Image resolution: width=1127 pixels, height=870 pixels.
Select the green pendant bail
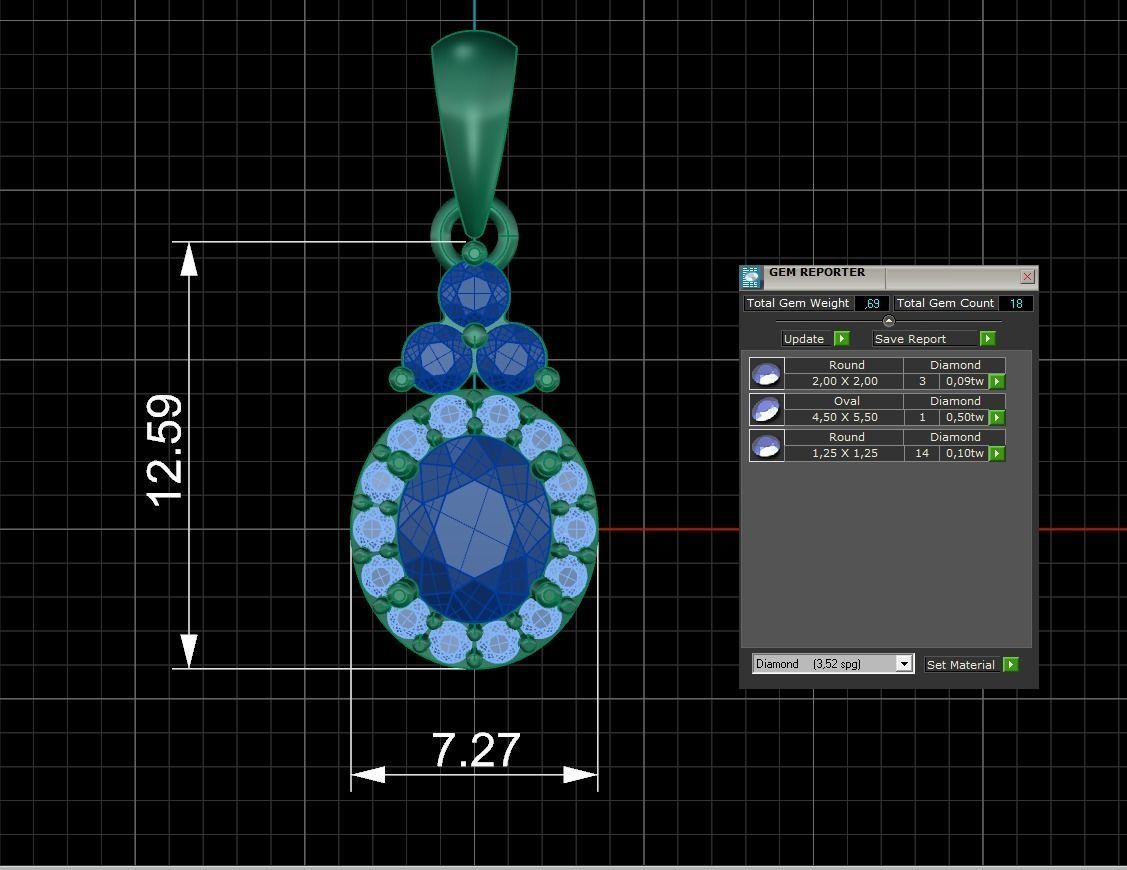(x=474, y=134)
